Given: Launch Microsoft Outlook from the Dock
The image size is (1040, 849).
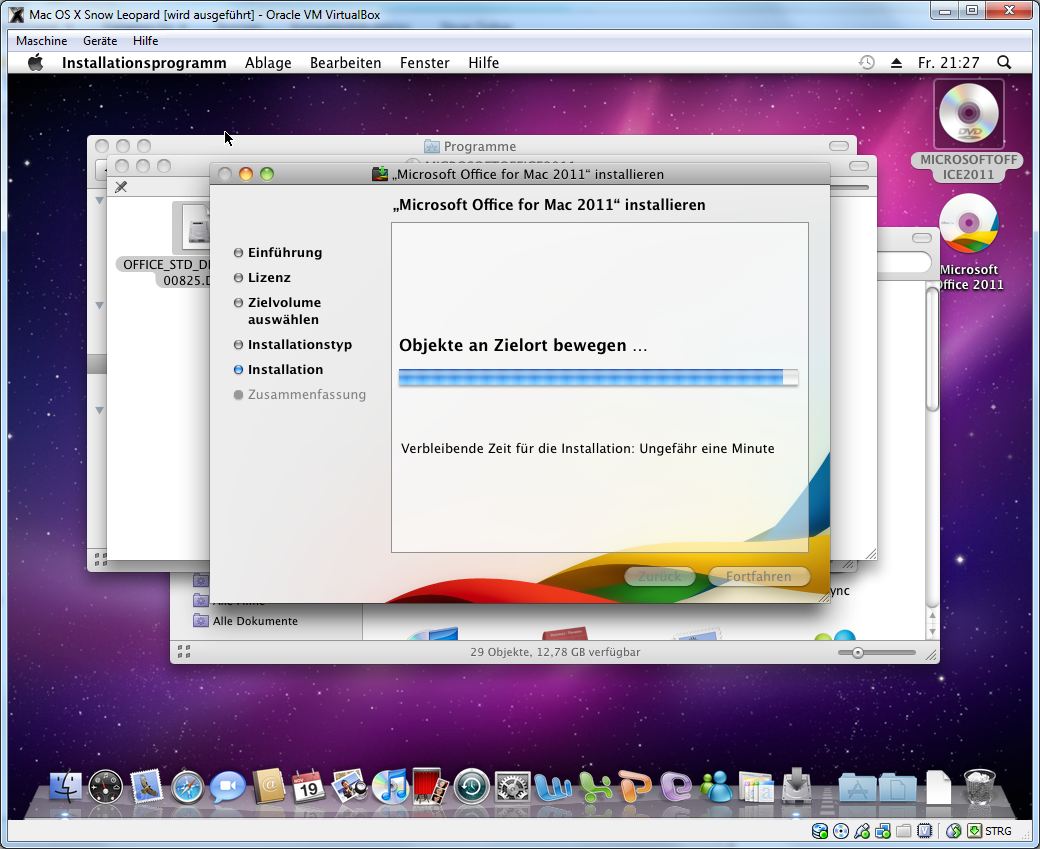Looking at the screenshot, I should tap(676, 787).
